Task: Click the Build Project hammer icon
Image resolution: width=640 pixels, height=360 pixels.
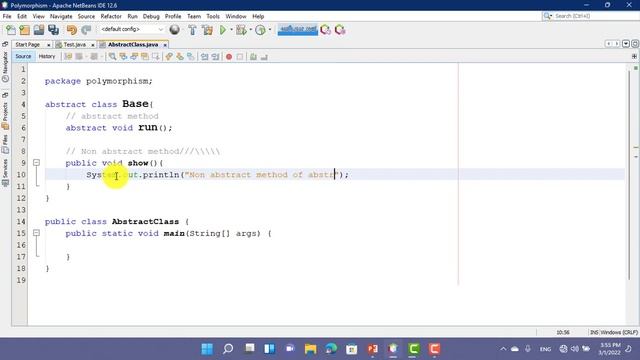Action: tap(192, 30)
